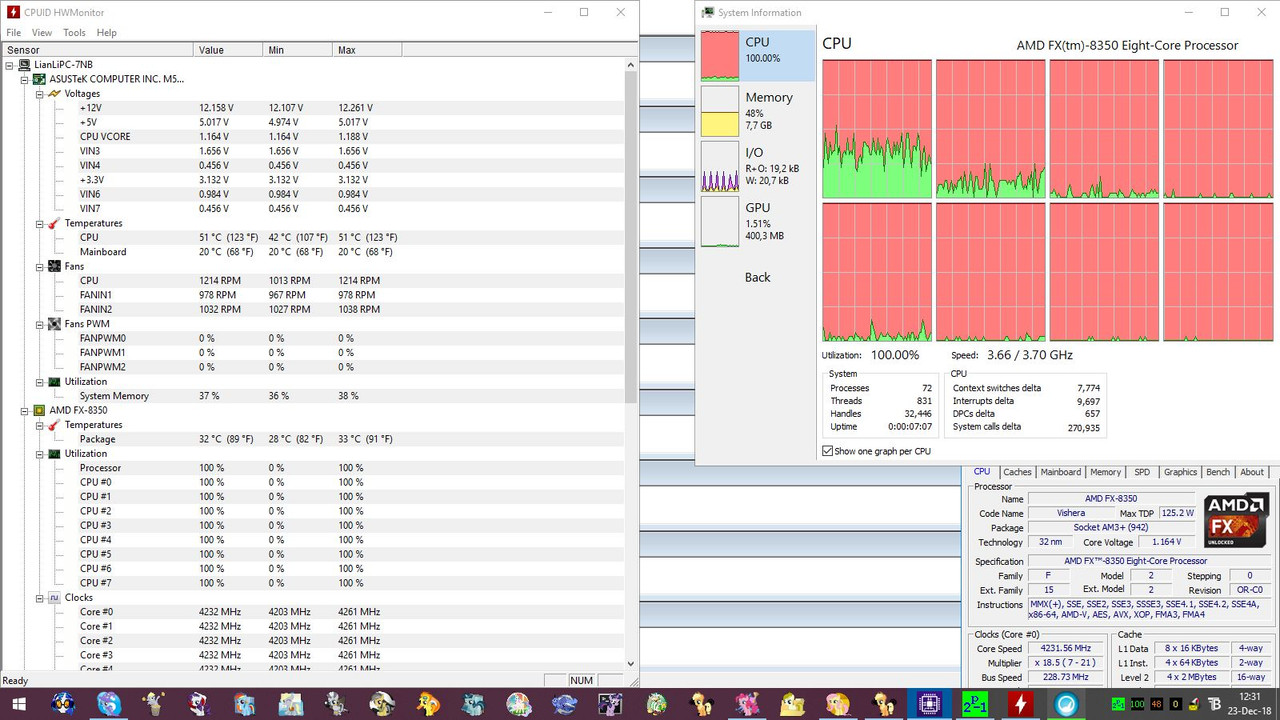The width and height of the screenshot is (1280, 720).
Task: Click the round blue taskbar icon
Action: pos(1066,702)
